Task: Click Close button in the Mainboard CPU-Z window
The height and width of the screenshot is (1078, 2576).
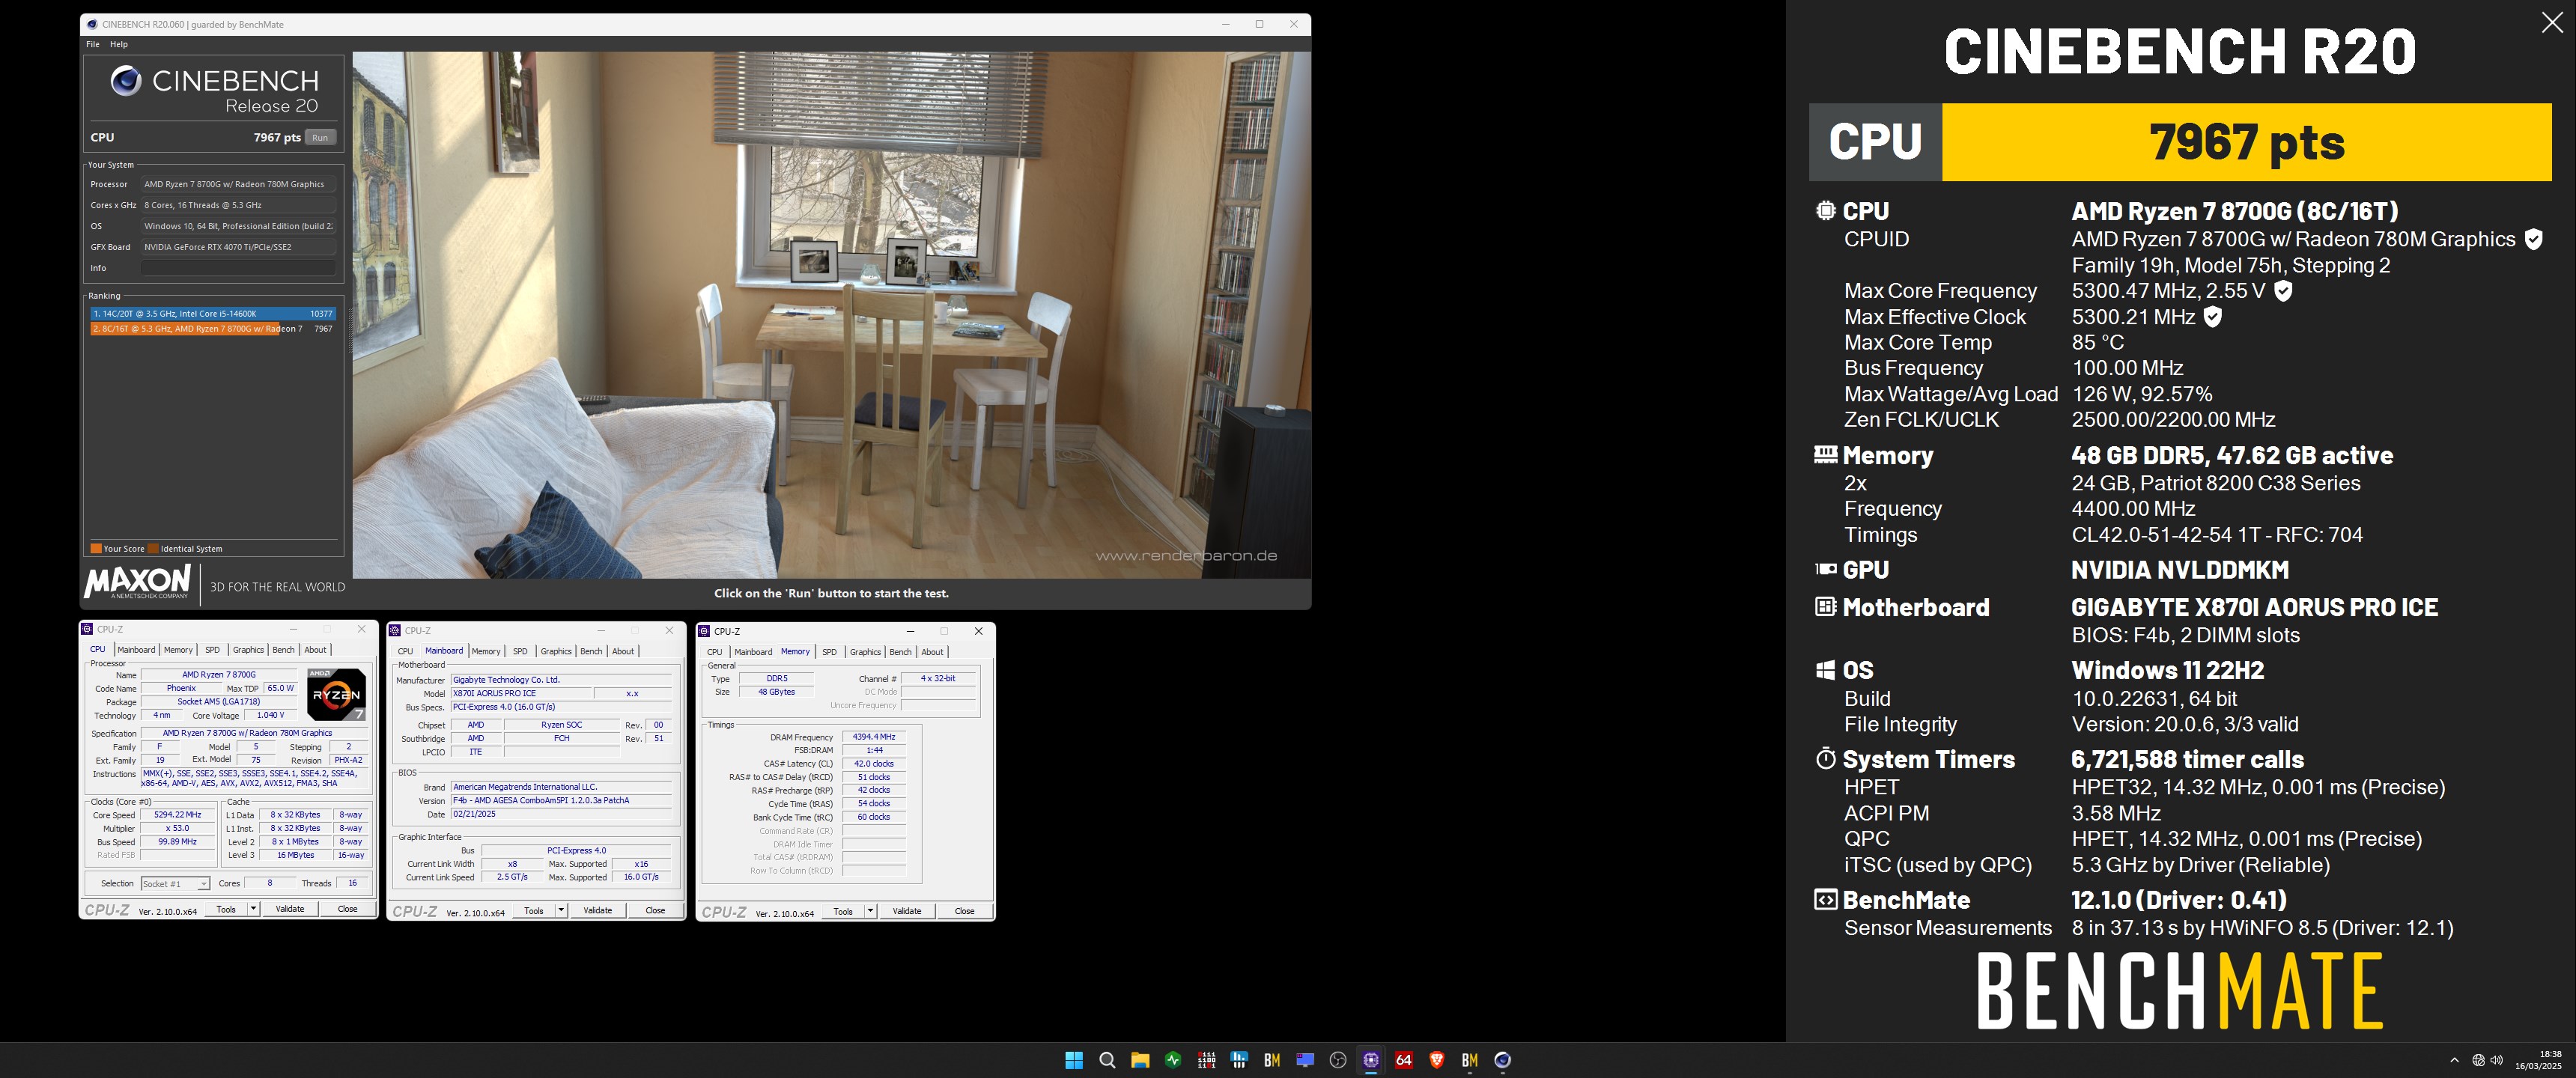Action: tap(655, 910)
